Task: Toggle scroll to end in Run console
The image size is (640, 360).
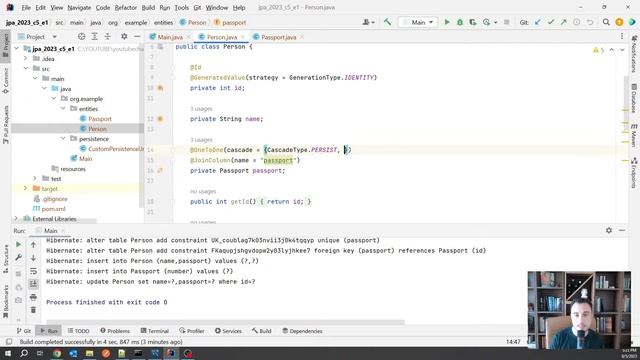Action: tap(33, 284)
